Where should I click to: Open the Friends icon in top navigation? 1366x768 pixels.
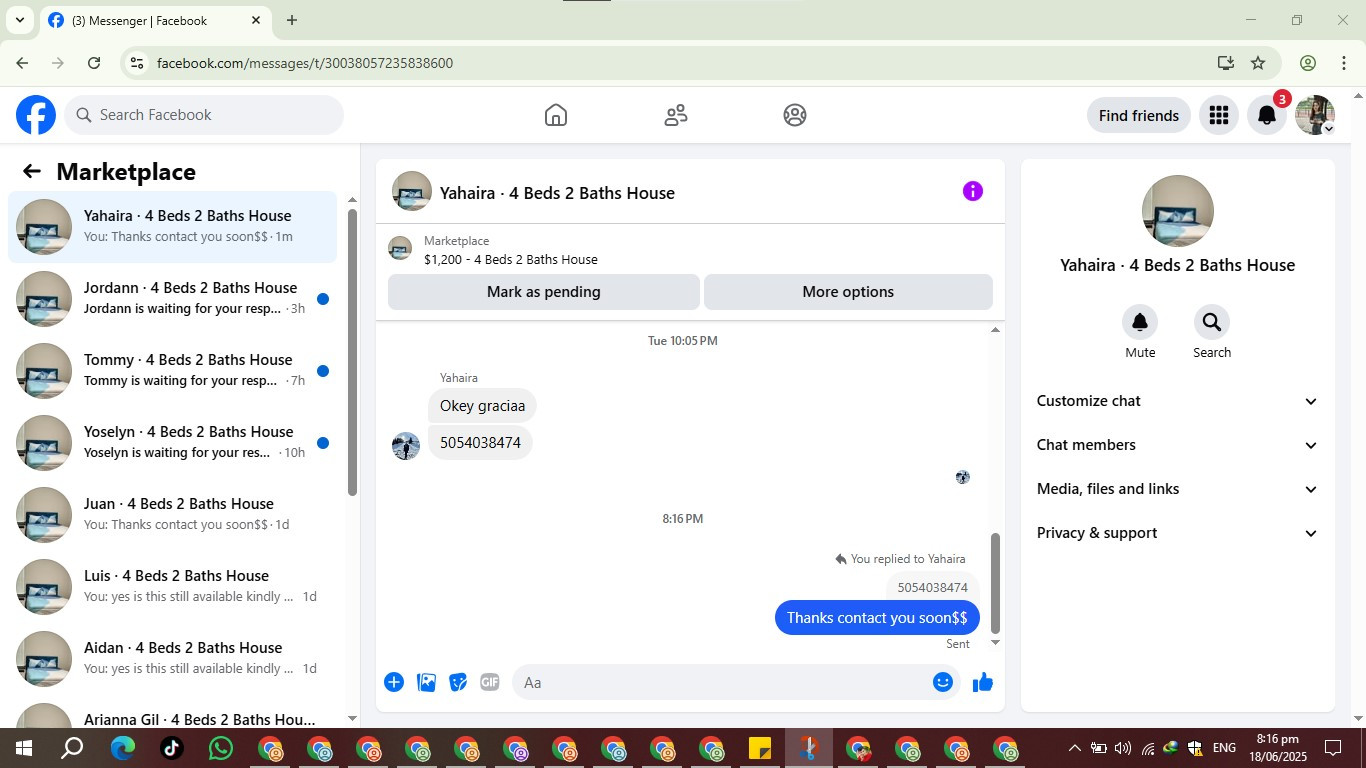coord(676,115)
